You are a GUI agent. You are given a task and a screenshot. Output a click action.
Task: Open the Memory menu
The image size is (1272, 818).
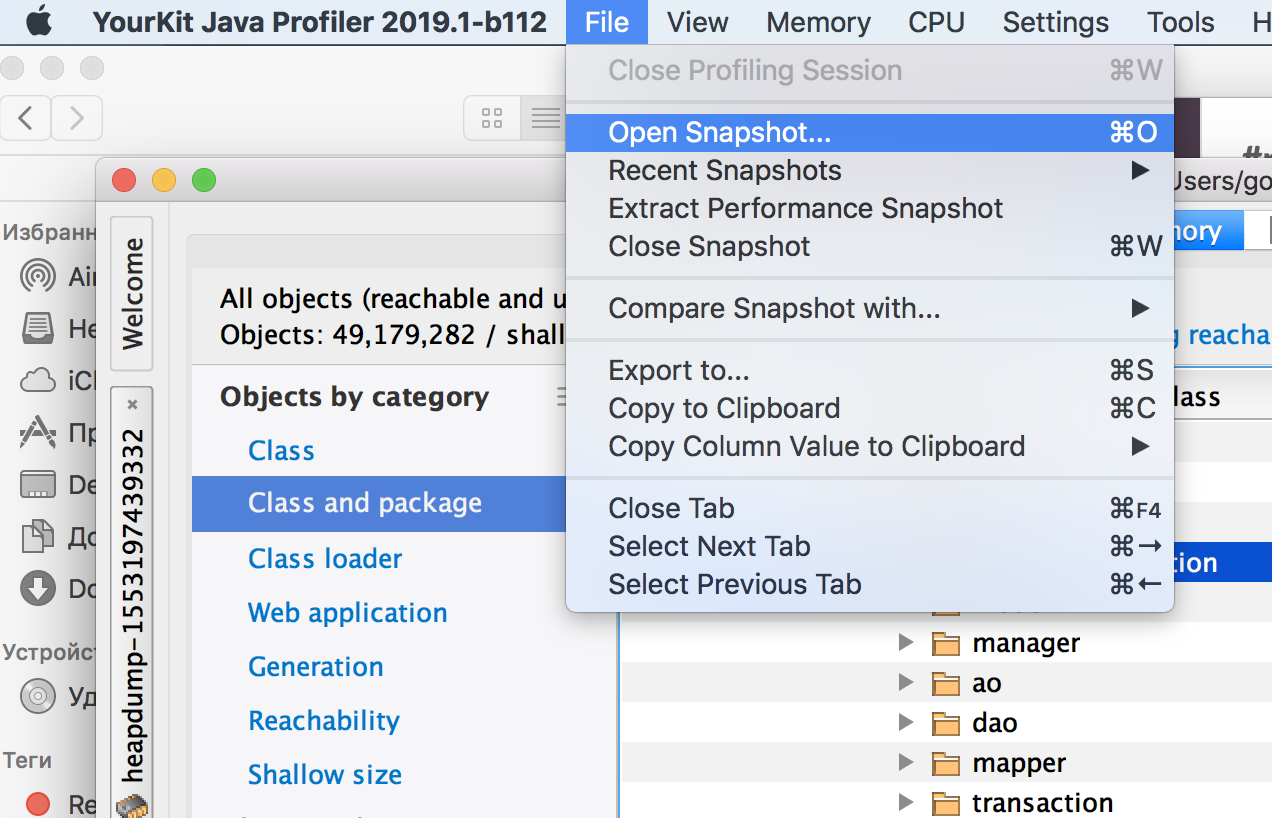pos(818,22)
